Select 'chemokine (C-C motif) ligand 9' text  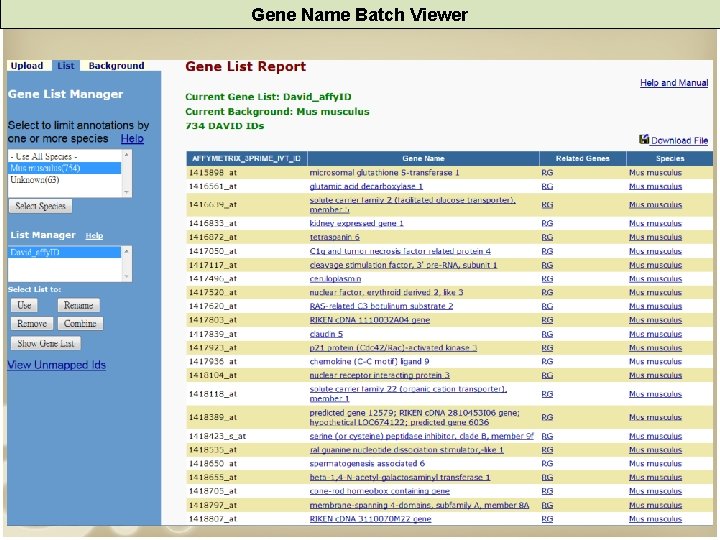(x=369, y=361)
